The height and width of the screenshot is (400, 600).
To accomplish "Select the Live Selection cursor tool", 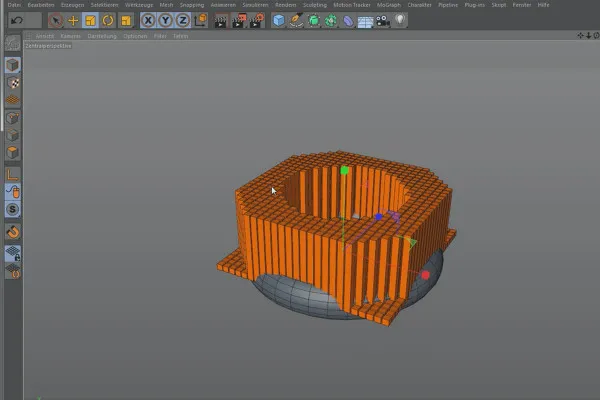I will (x=56, y=20).
